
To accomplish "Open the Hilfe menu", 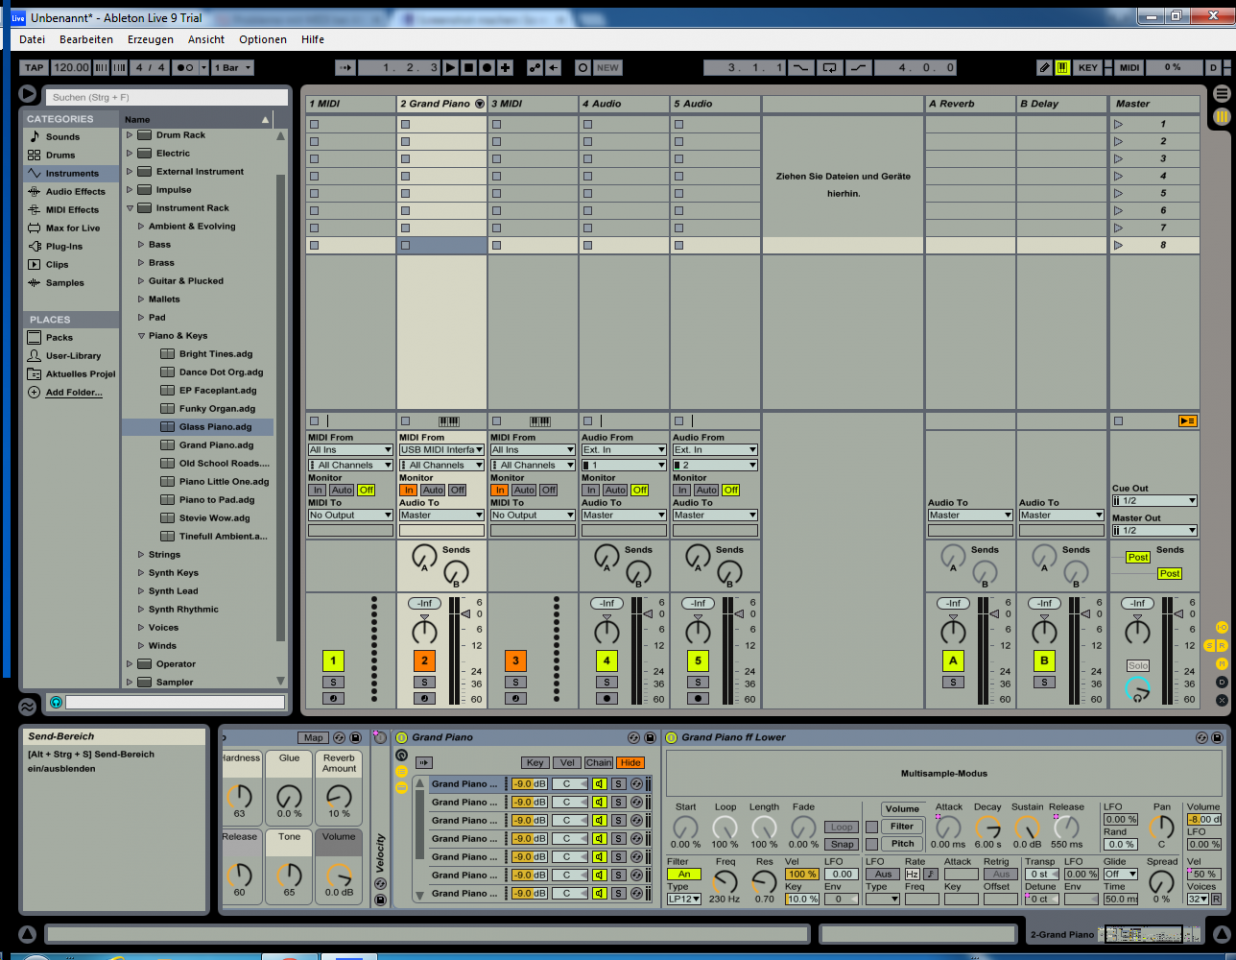I will point(313,40).
